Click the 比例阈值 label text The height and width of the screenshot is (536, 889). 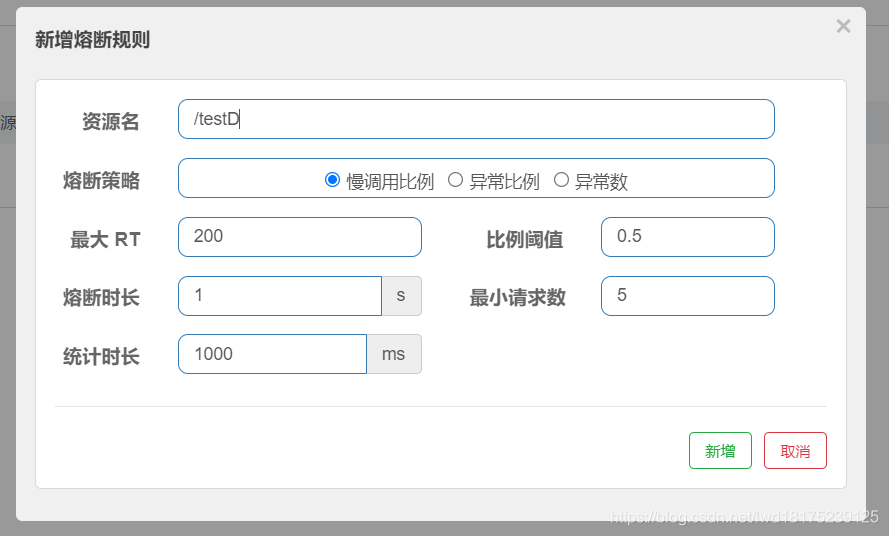tap(524, 239)
